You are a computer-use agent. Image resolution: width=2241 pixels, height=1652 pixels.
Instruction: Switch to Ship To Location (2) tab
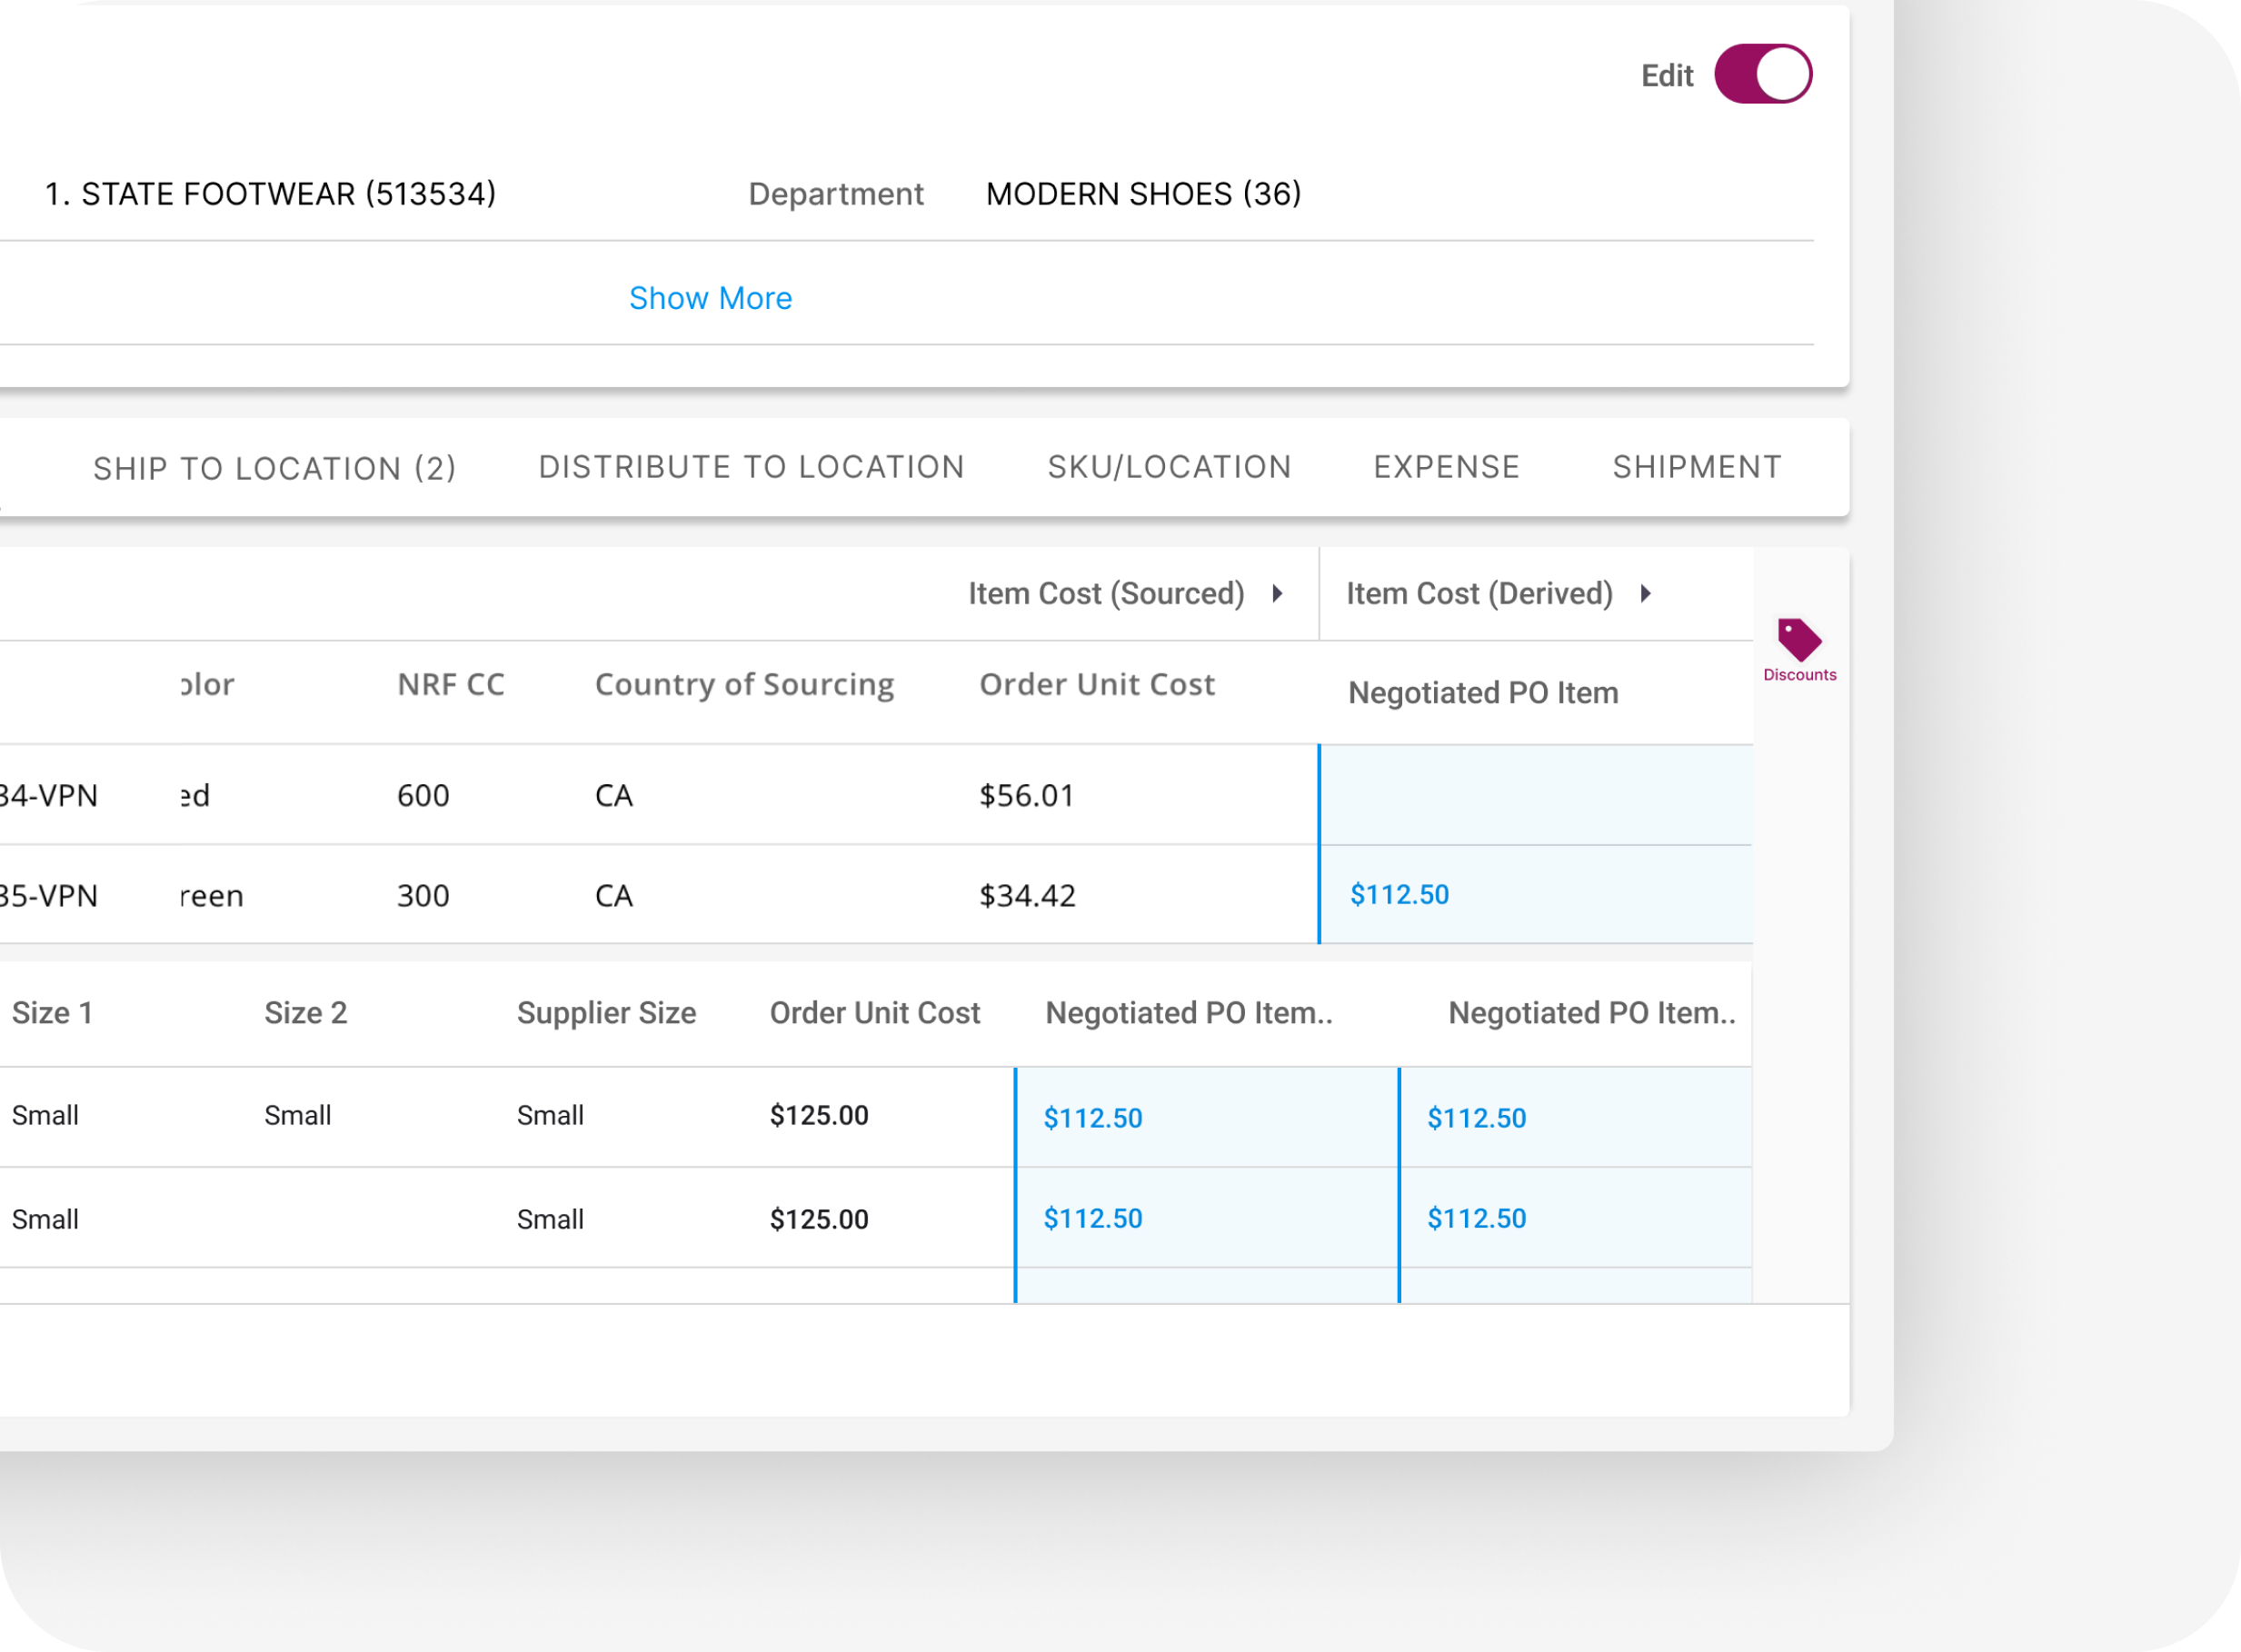[x=274, y=468]
